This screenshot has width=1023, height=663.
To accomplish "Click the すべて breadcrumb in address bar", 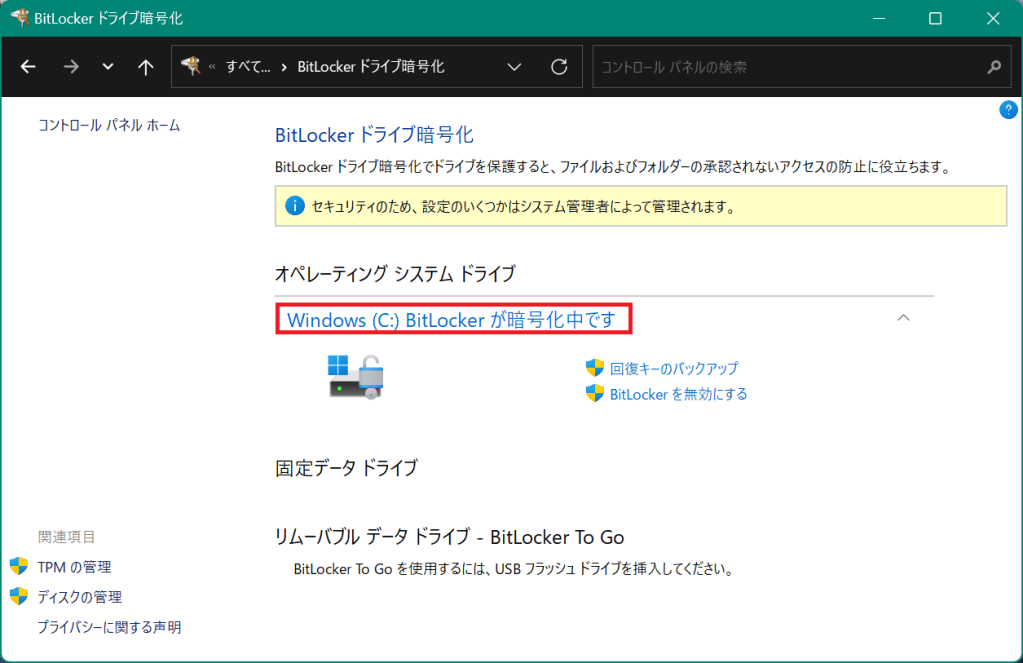I will pyautogui.click(x=247, y=67).
